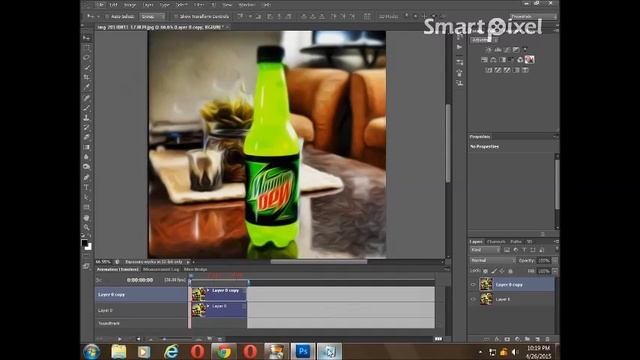Toggle lock all
640x360 pixels.
(510, 271)
